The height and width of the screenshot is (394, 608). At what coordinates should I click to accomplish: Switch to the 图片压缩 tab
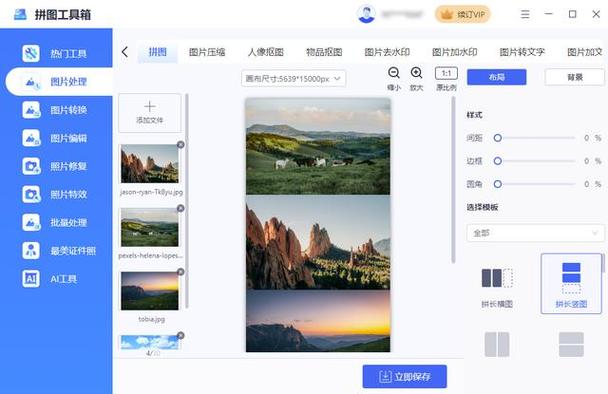pos(207,52)
